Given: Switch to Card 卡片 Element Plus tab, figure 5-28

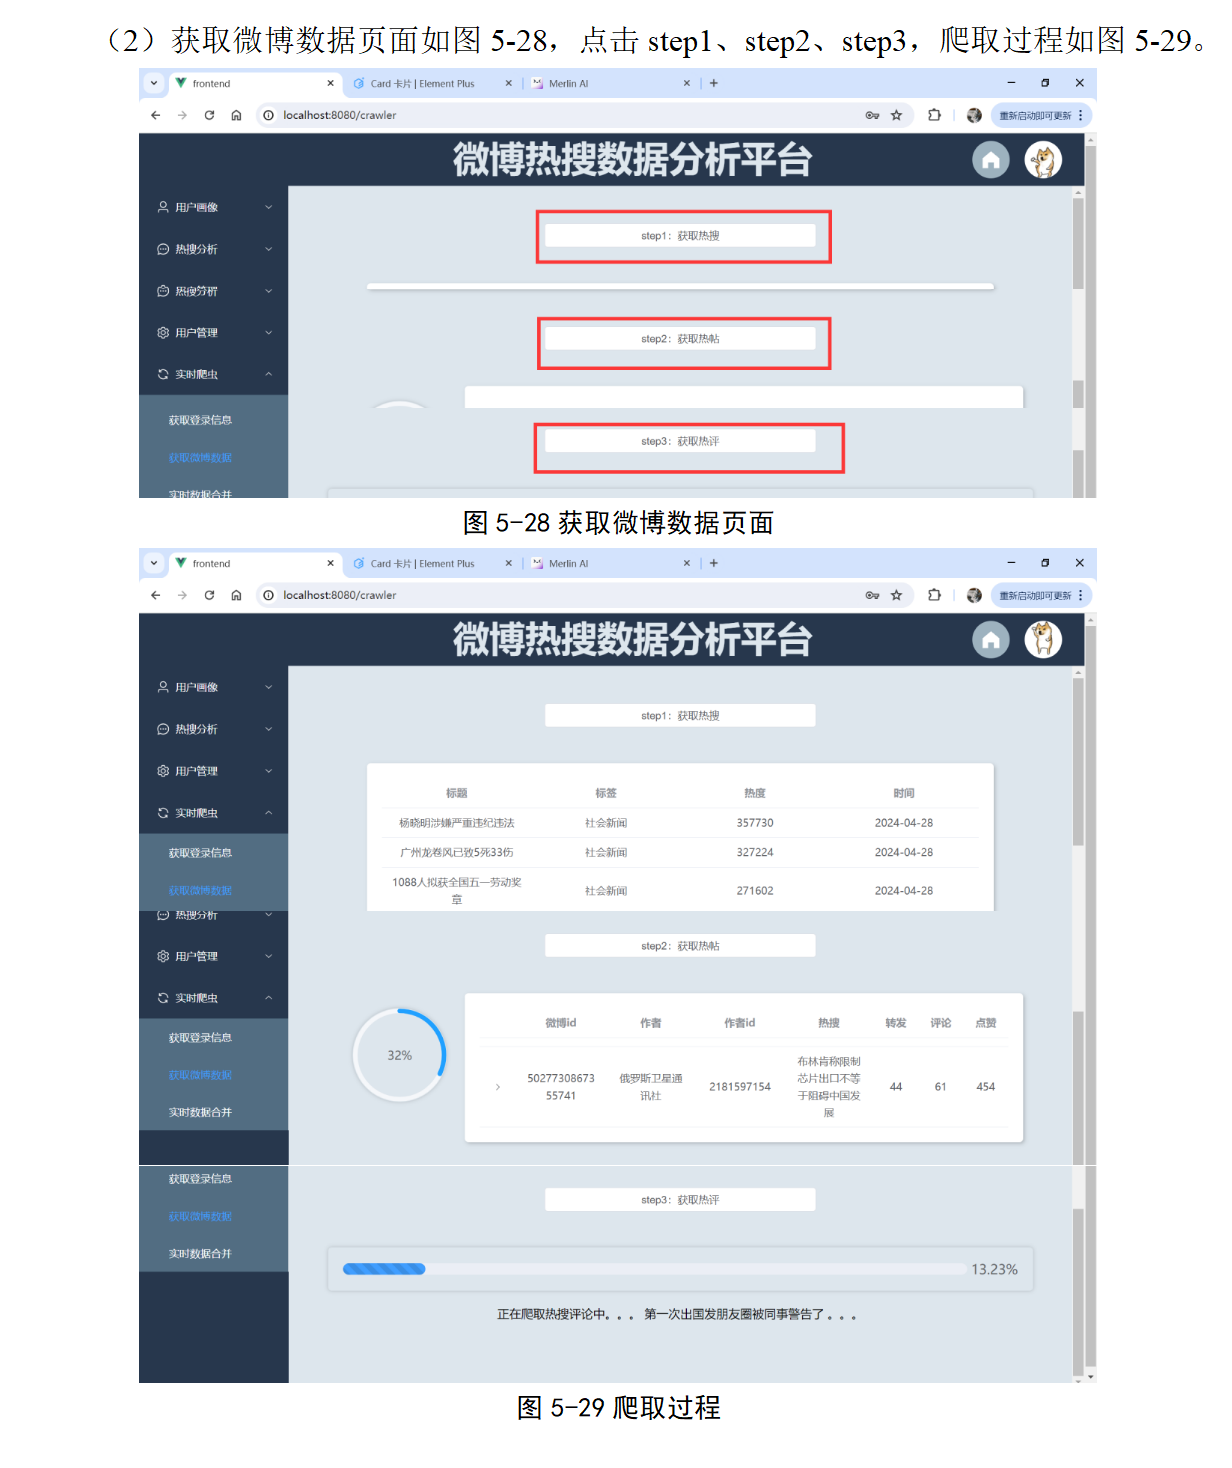Looking at the screenshot, I should coord(432,84).
